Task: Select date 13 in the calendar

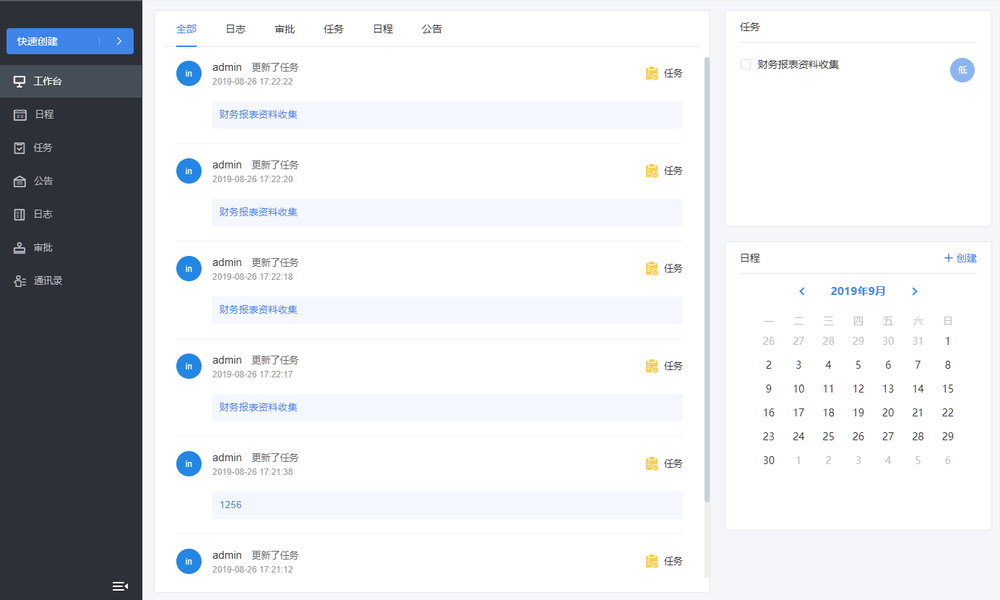Action: coord(888,389)
